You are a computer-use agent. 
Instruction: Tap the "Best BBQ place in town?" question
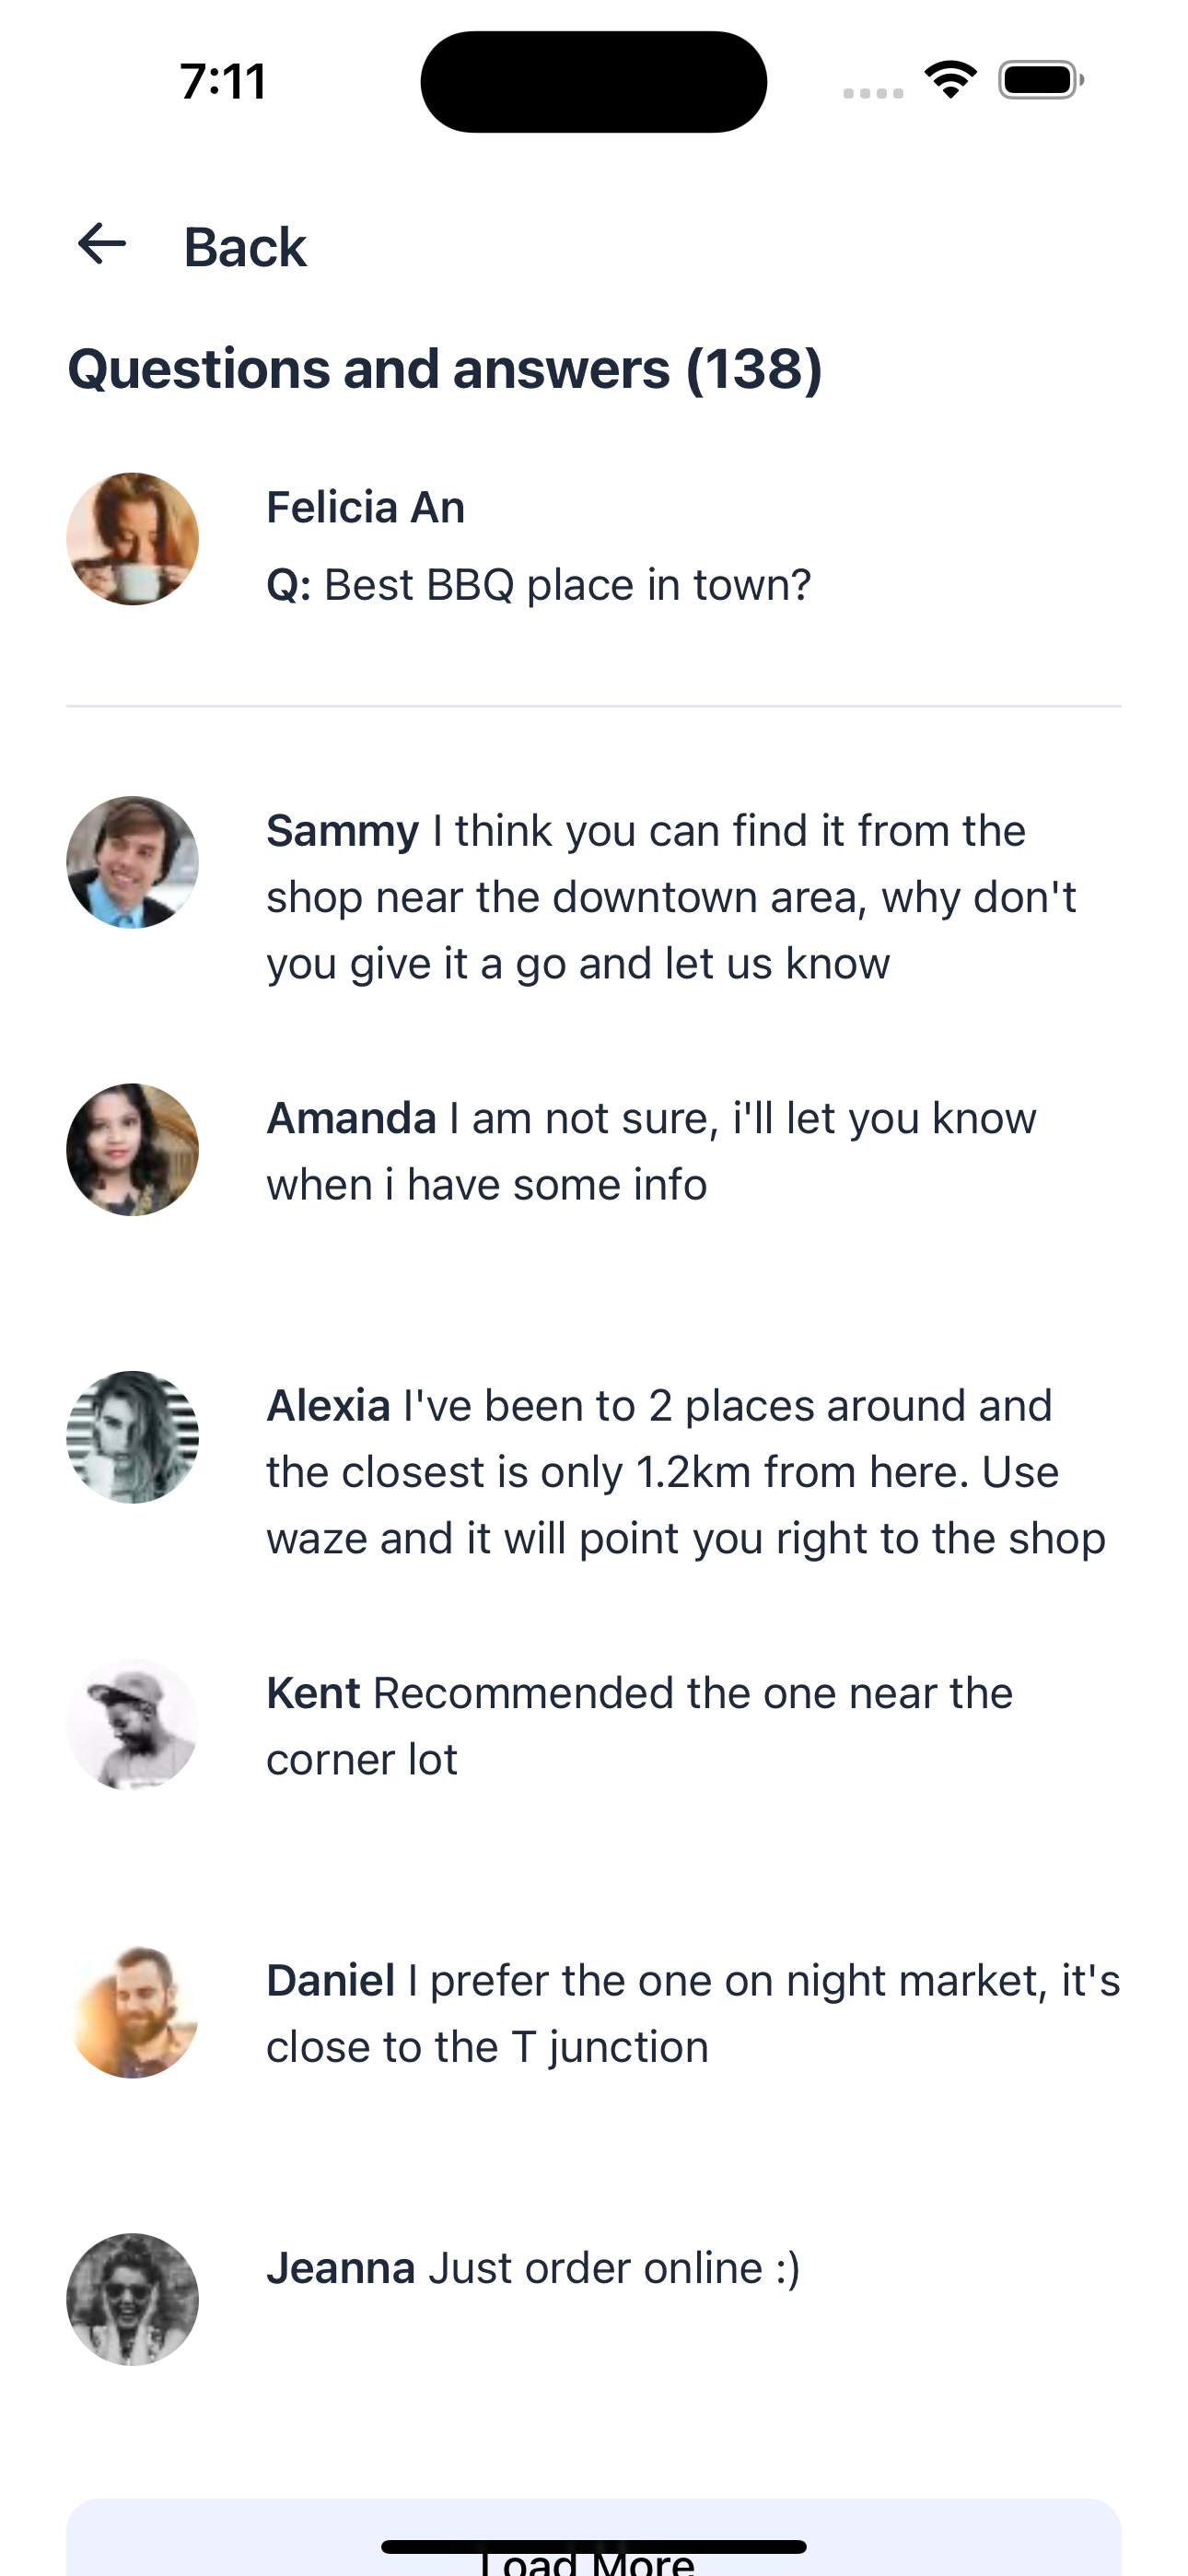567,585
